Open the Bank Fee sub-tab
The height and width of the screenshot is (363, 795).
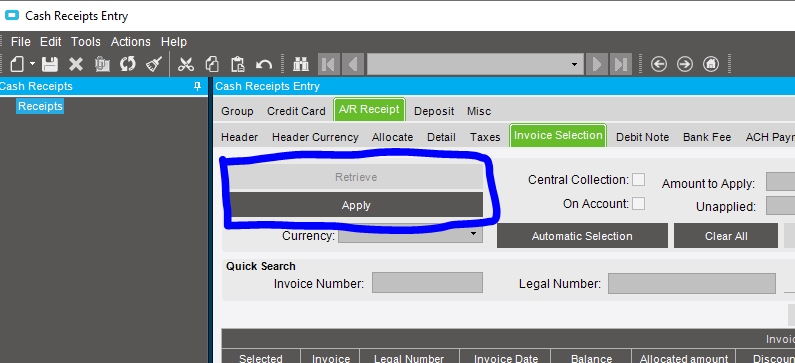[707, 137]
